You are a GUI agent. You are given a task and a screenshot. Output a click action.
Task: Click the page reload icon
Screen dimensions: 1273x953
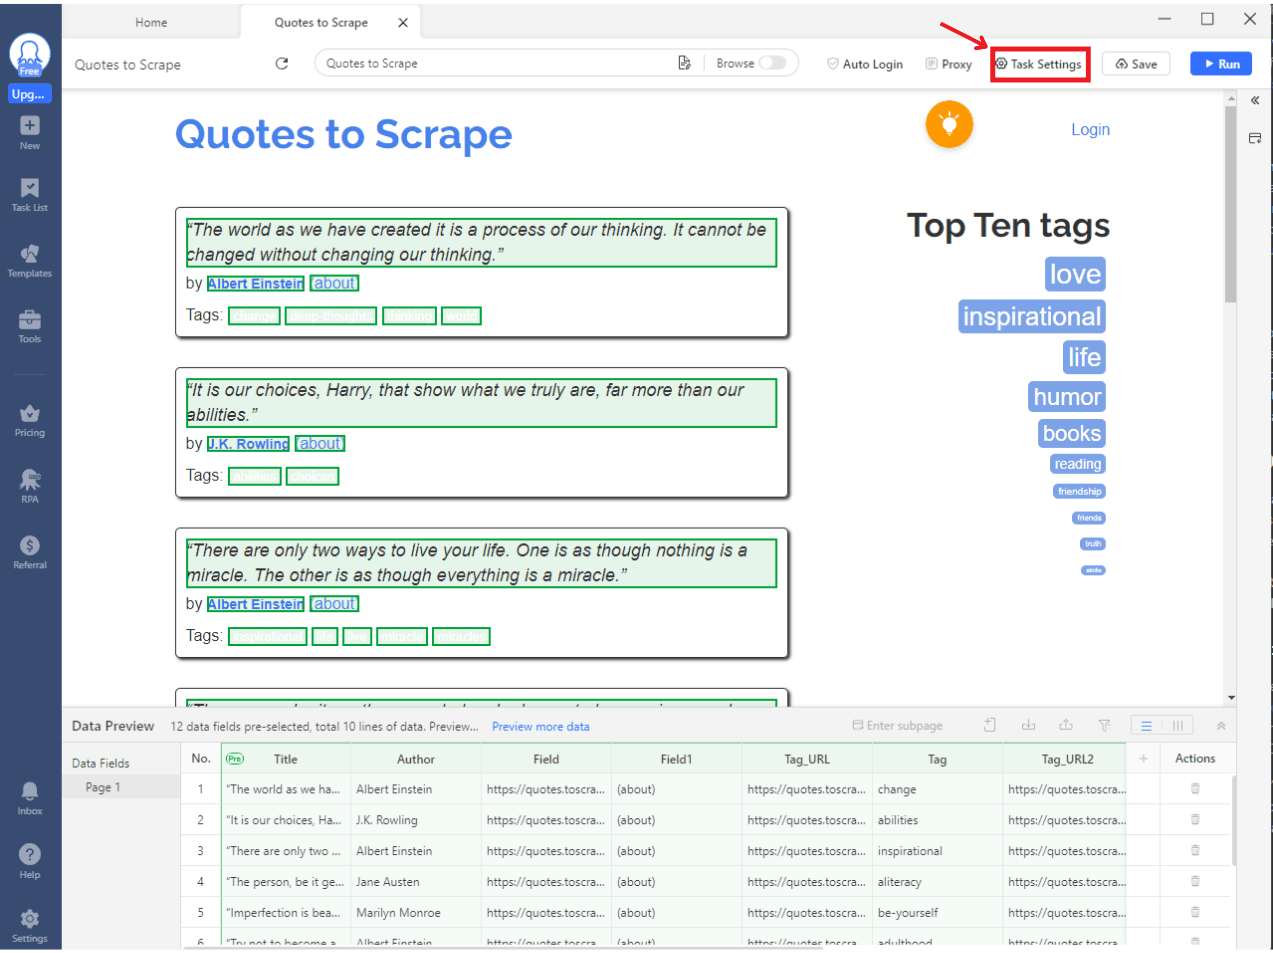[282, 64]
